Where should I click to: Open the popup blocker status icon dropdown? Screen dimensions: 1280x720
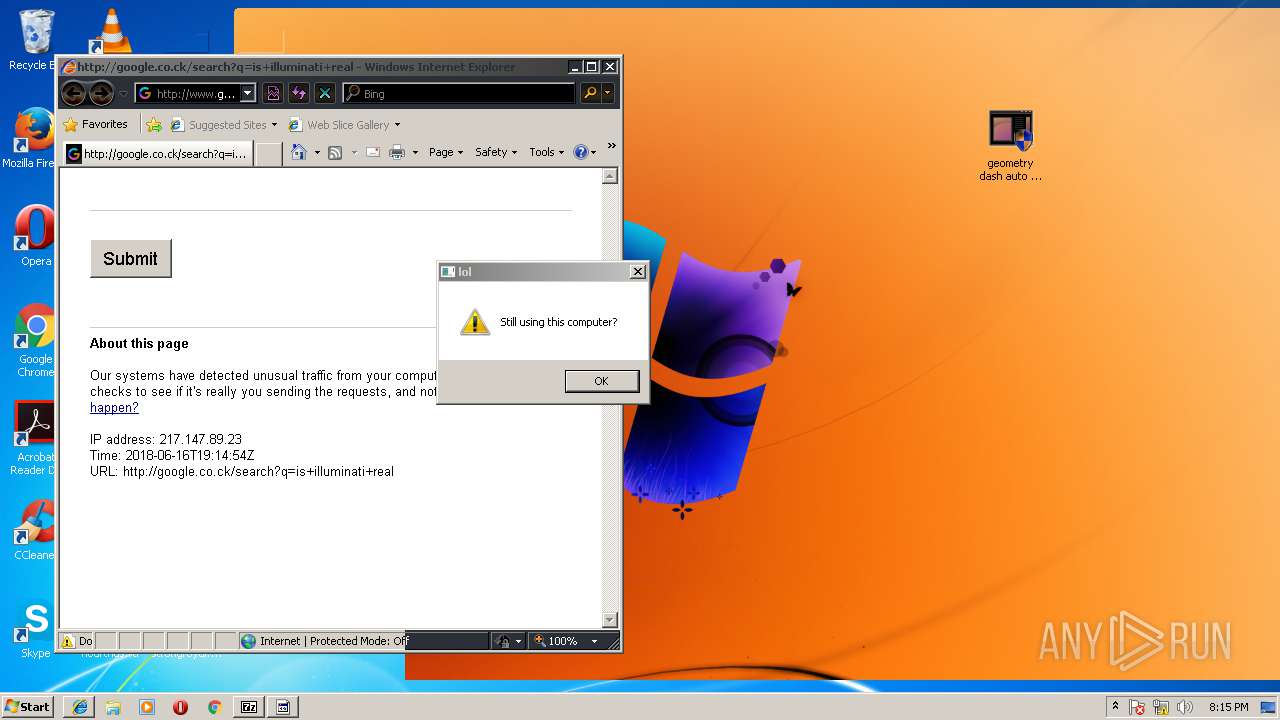tap(509, 641)
